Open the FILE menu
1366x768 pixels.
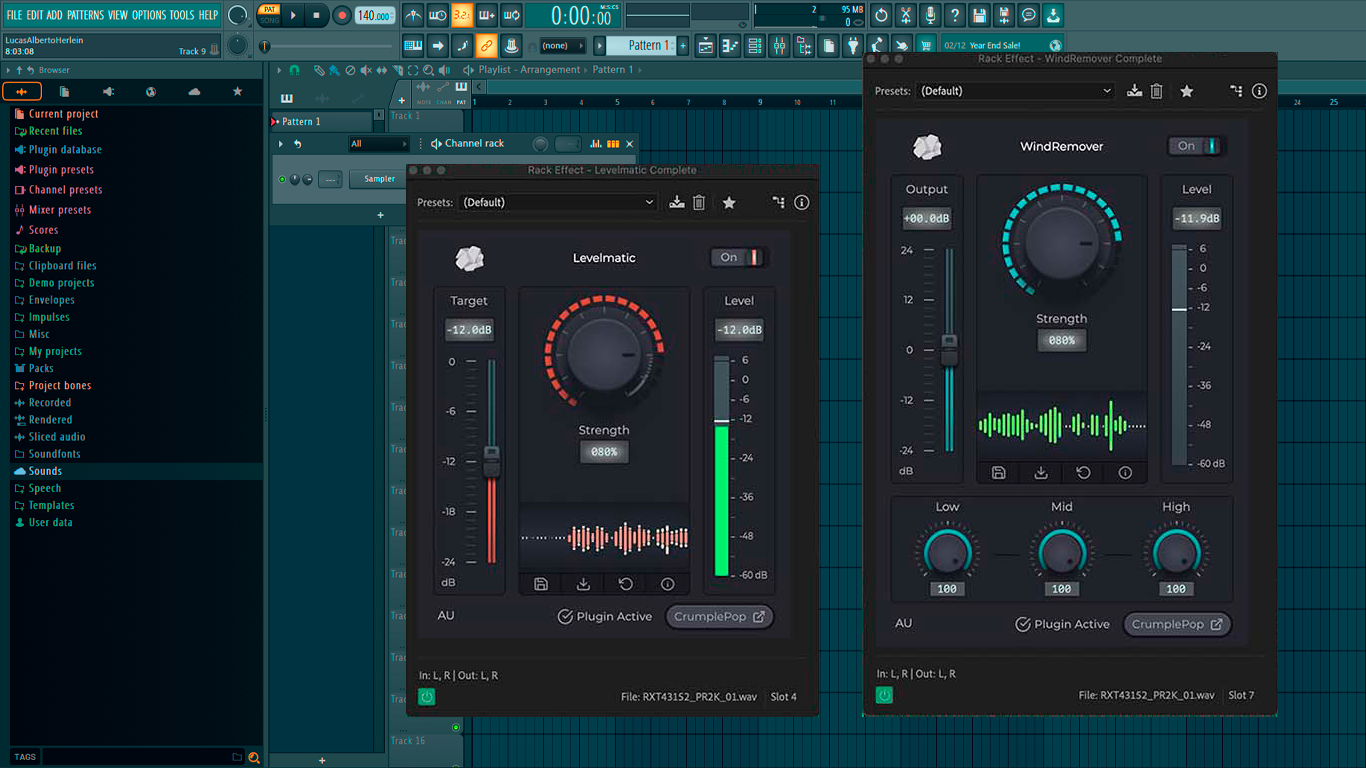tap(14, 15)
